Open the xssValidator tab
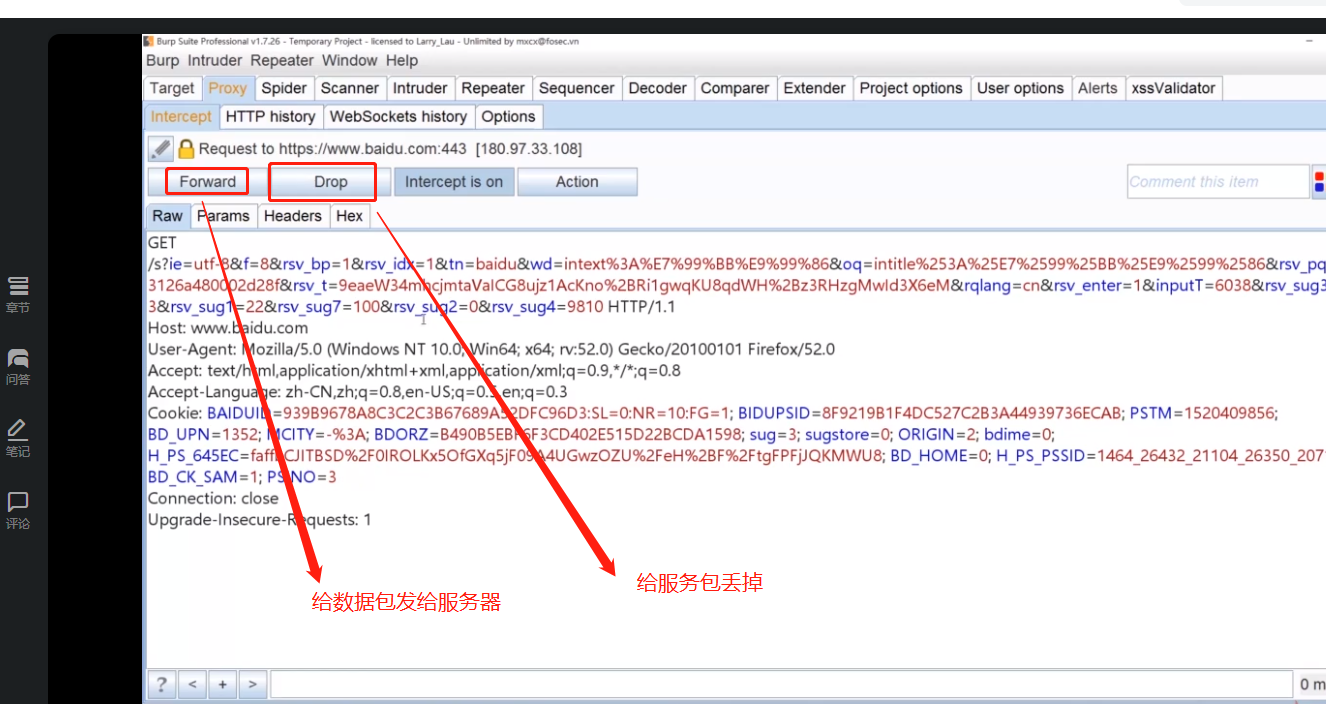1326x704 pixels. pyautogui.click(x=1174, y=88)
